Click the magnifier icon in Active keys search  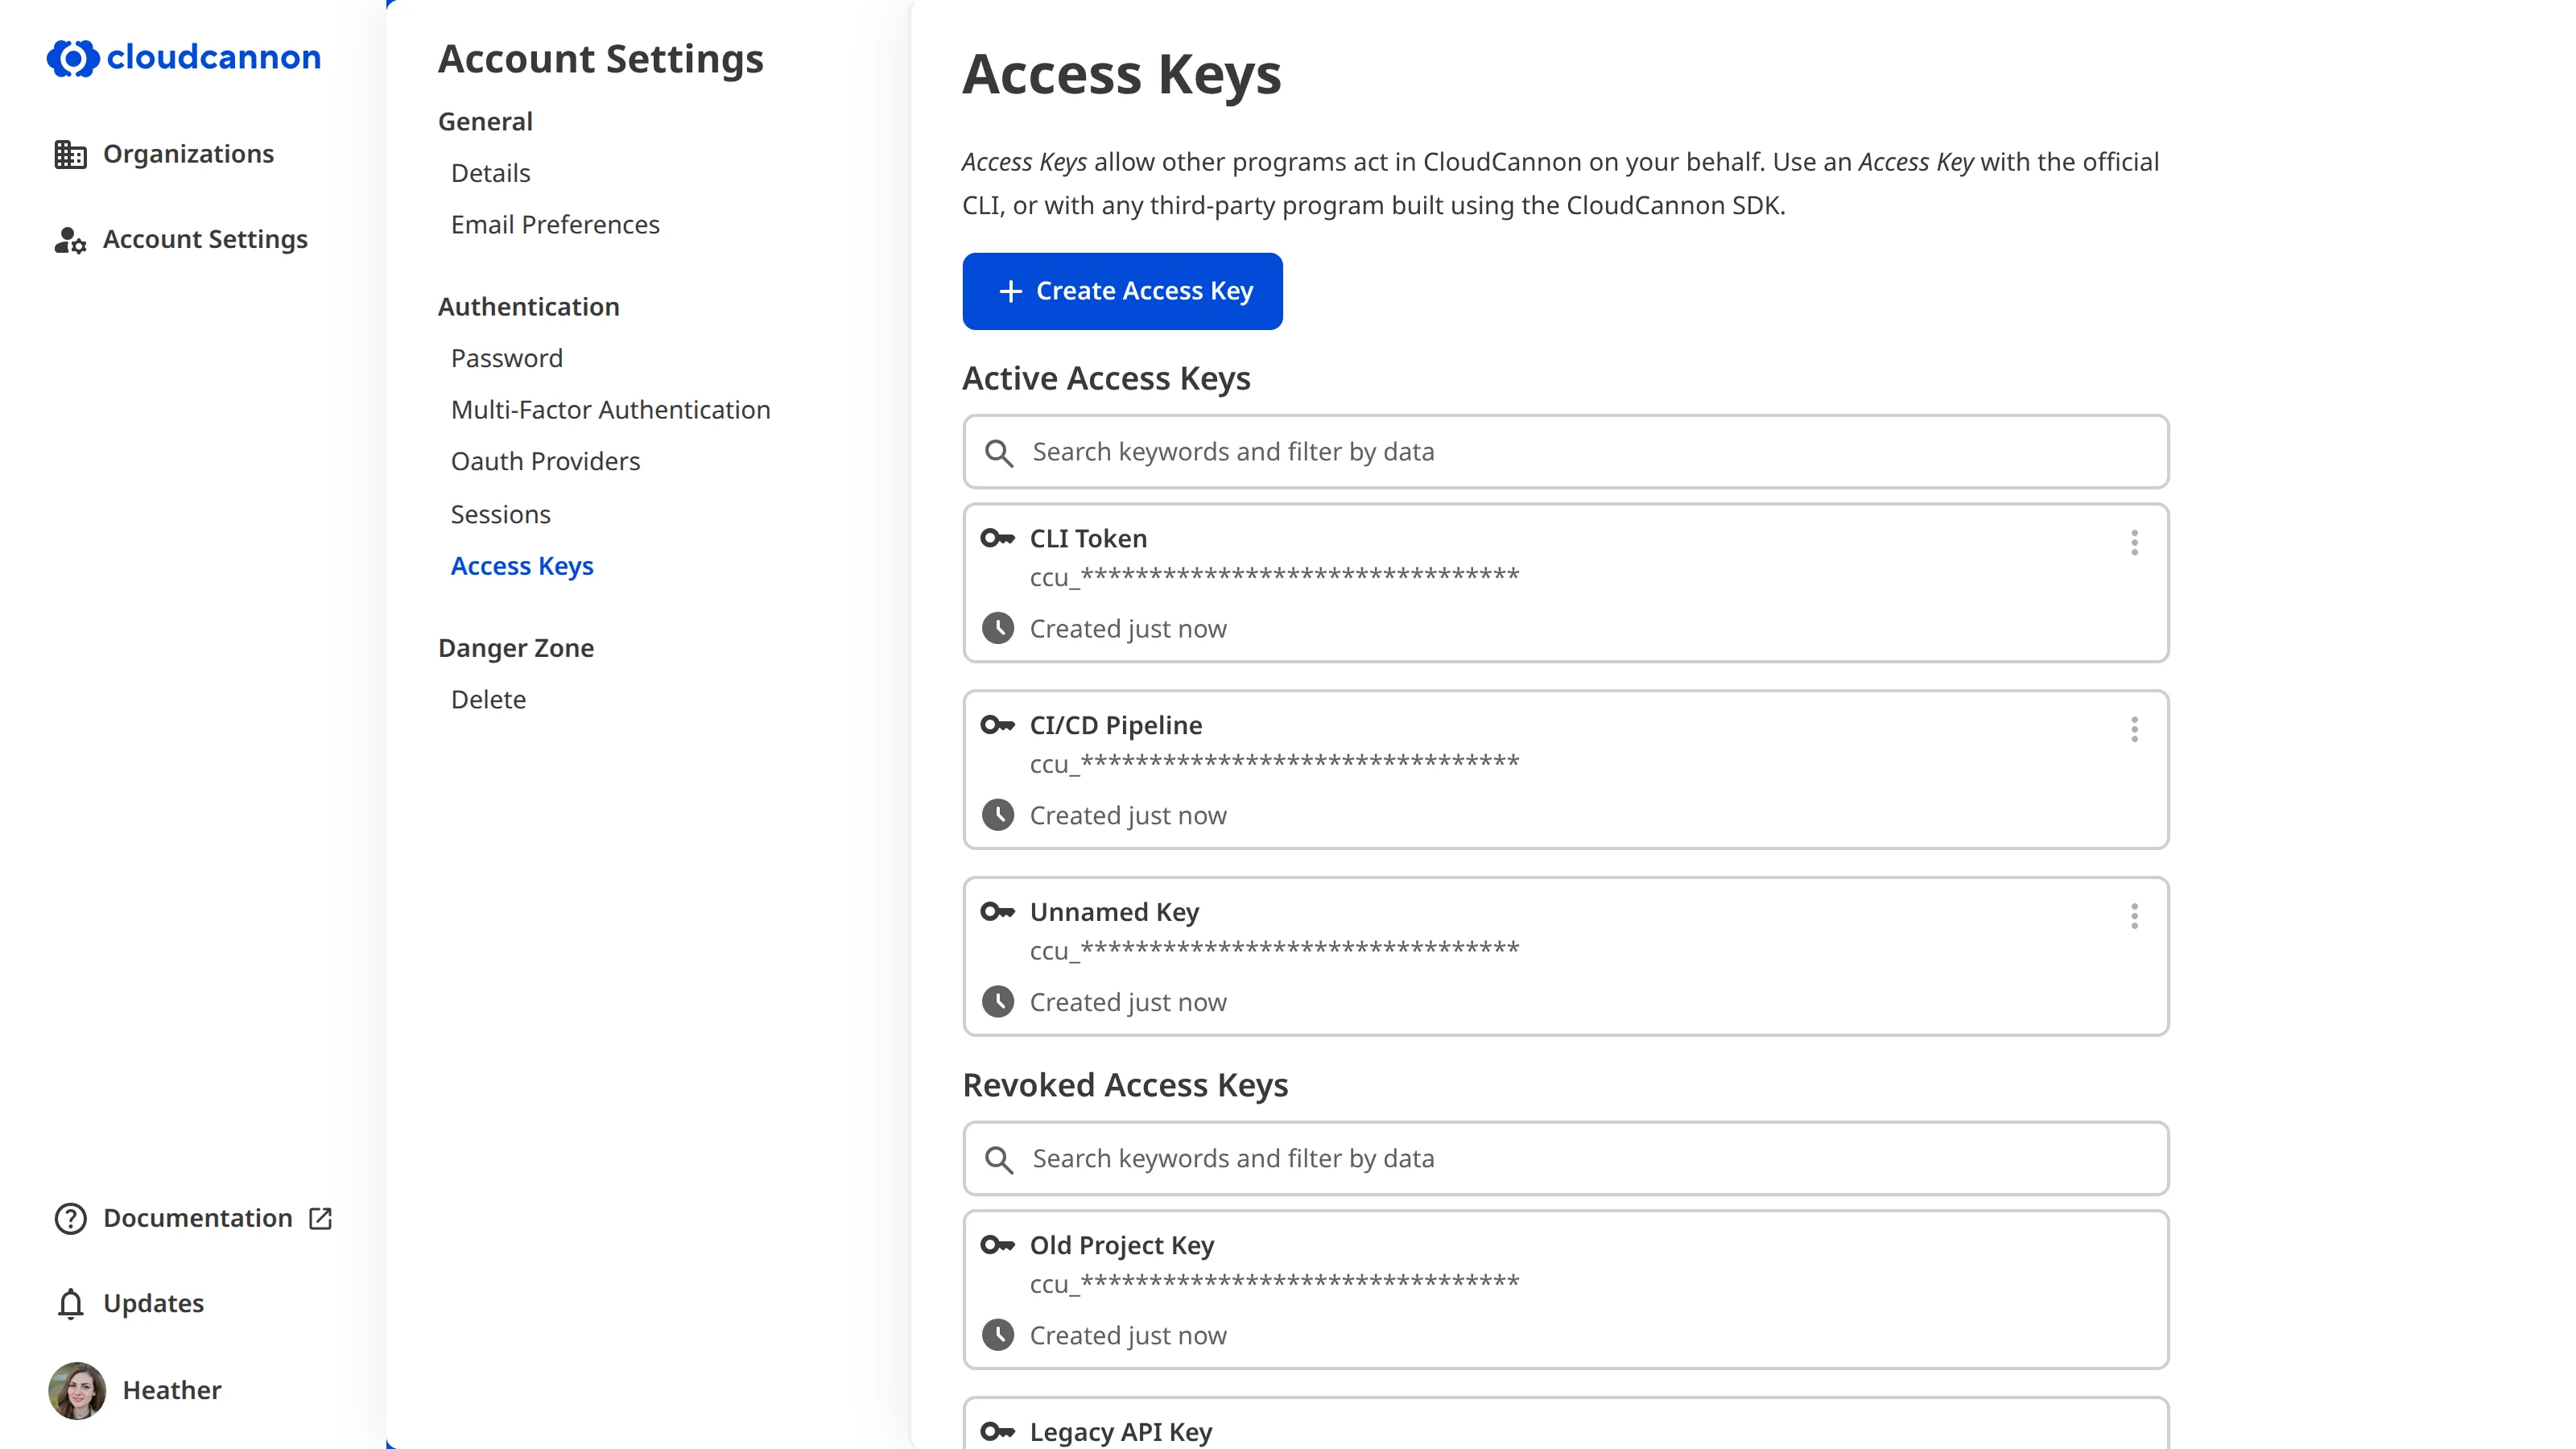point(998,453)
